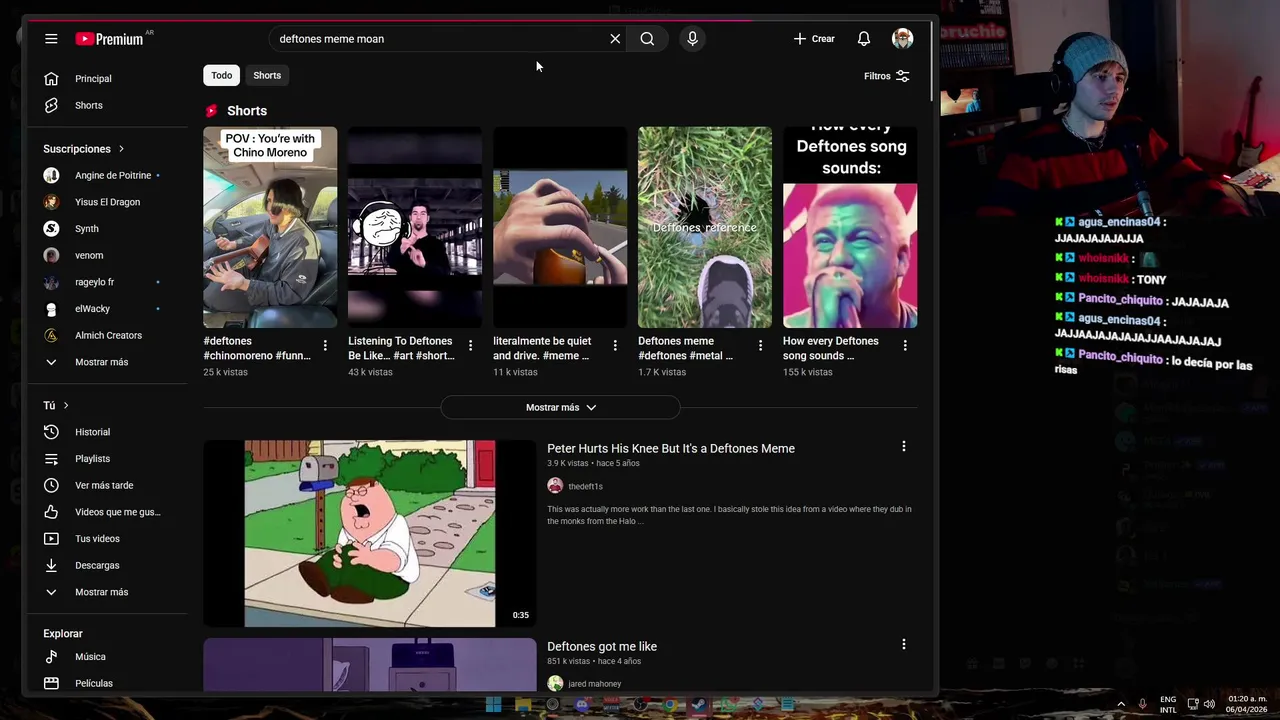Image resolution: width=1280 pixels, height=720 pixels.
Task: Open options for literalmente be quiet short
Action: [615, 345]
